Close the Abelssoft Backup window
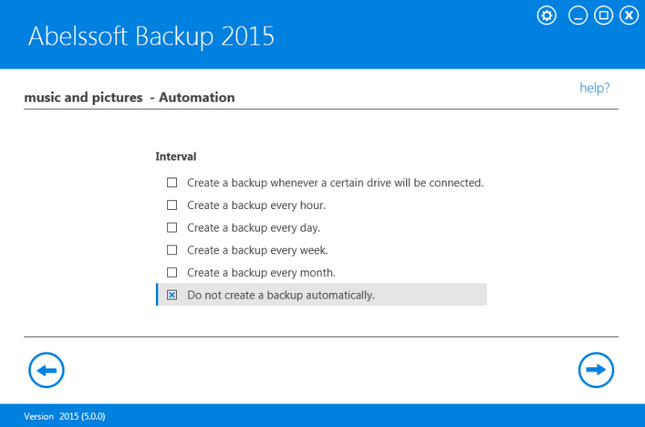The width and height of the screenshot is (645, 427). [x=629, y=16]
